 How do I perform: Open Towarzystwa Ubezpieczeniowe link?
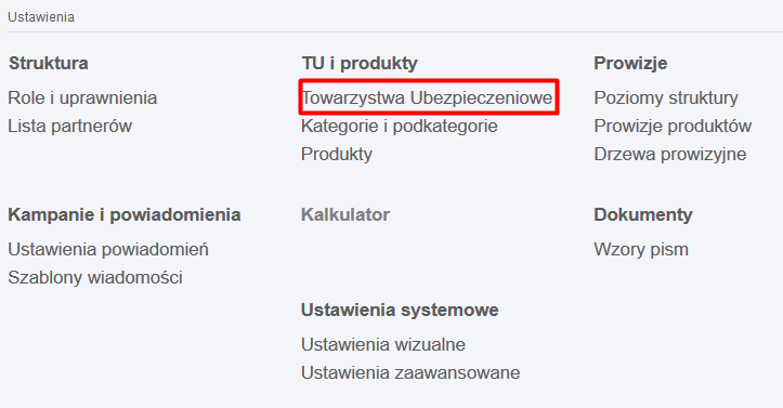(x=427, y=98)
